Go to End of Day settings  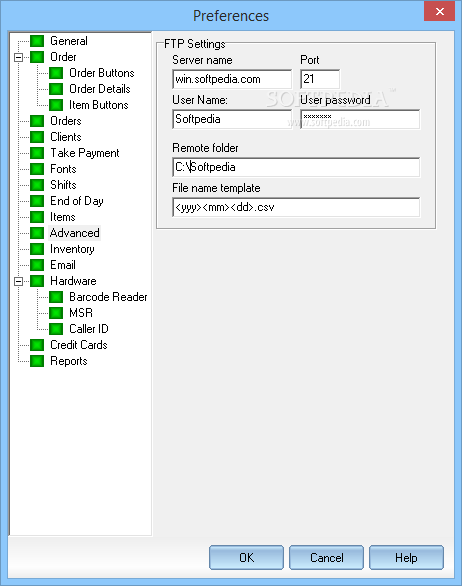(x=77, y=201)
